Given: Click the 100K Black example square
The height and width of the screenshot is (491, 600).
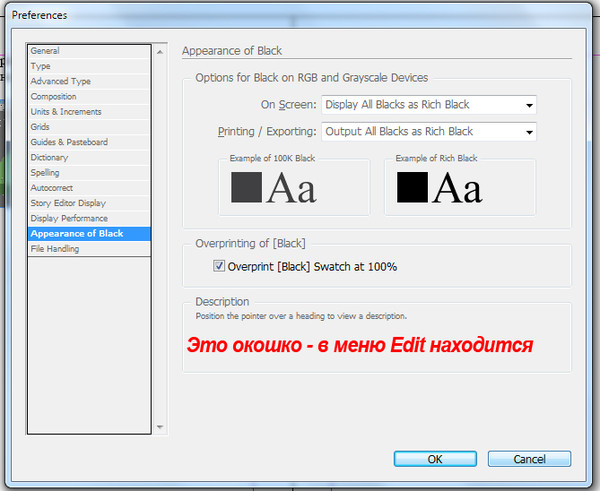Looking at the screenshot, I should point(246,187).
